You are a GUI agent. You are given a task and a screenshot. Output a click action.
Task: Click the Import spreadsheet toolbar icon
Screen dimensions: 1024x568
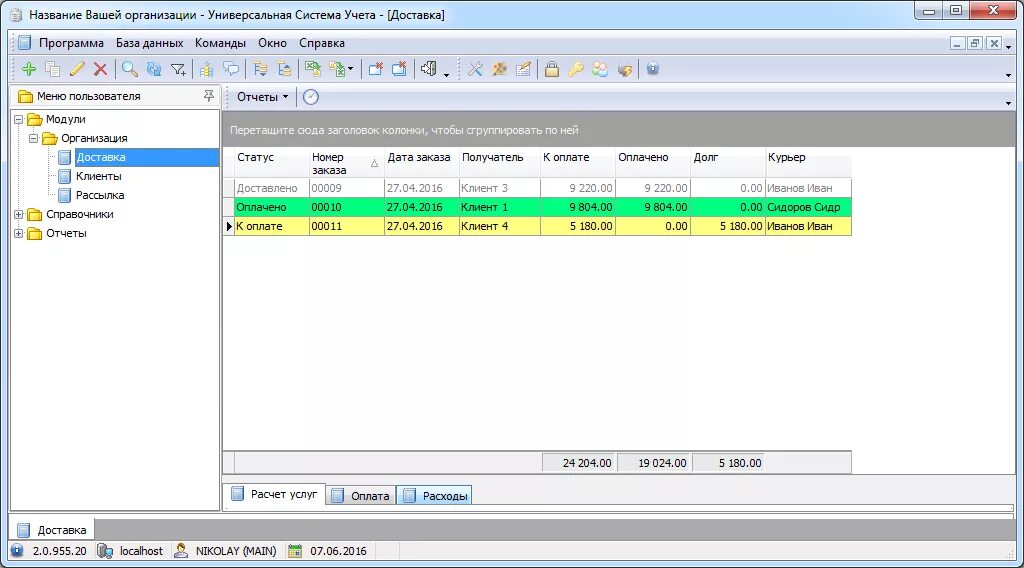coord(313,69)
